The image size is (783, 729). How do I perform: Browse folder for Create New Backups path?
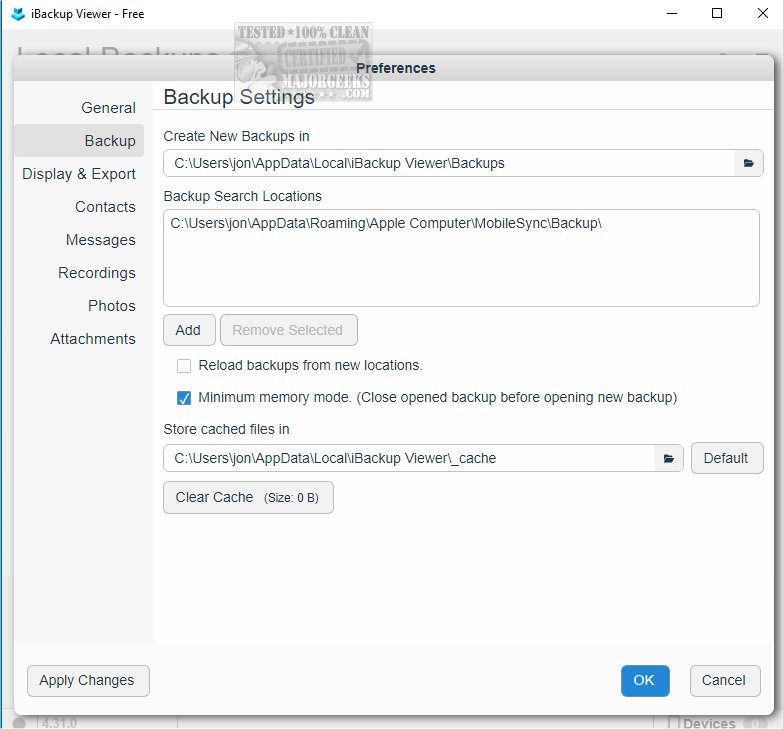(x=748, y=163)
